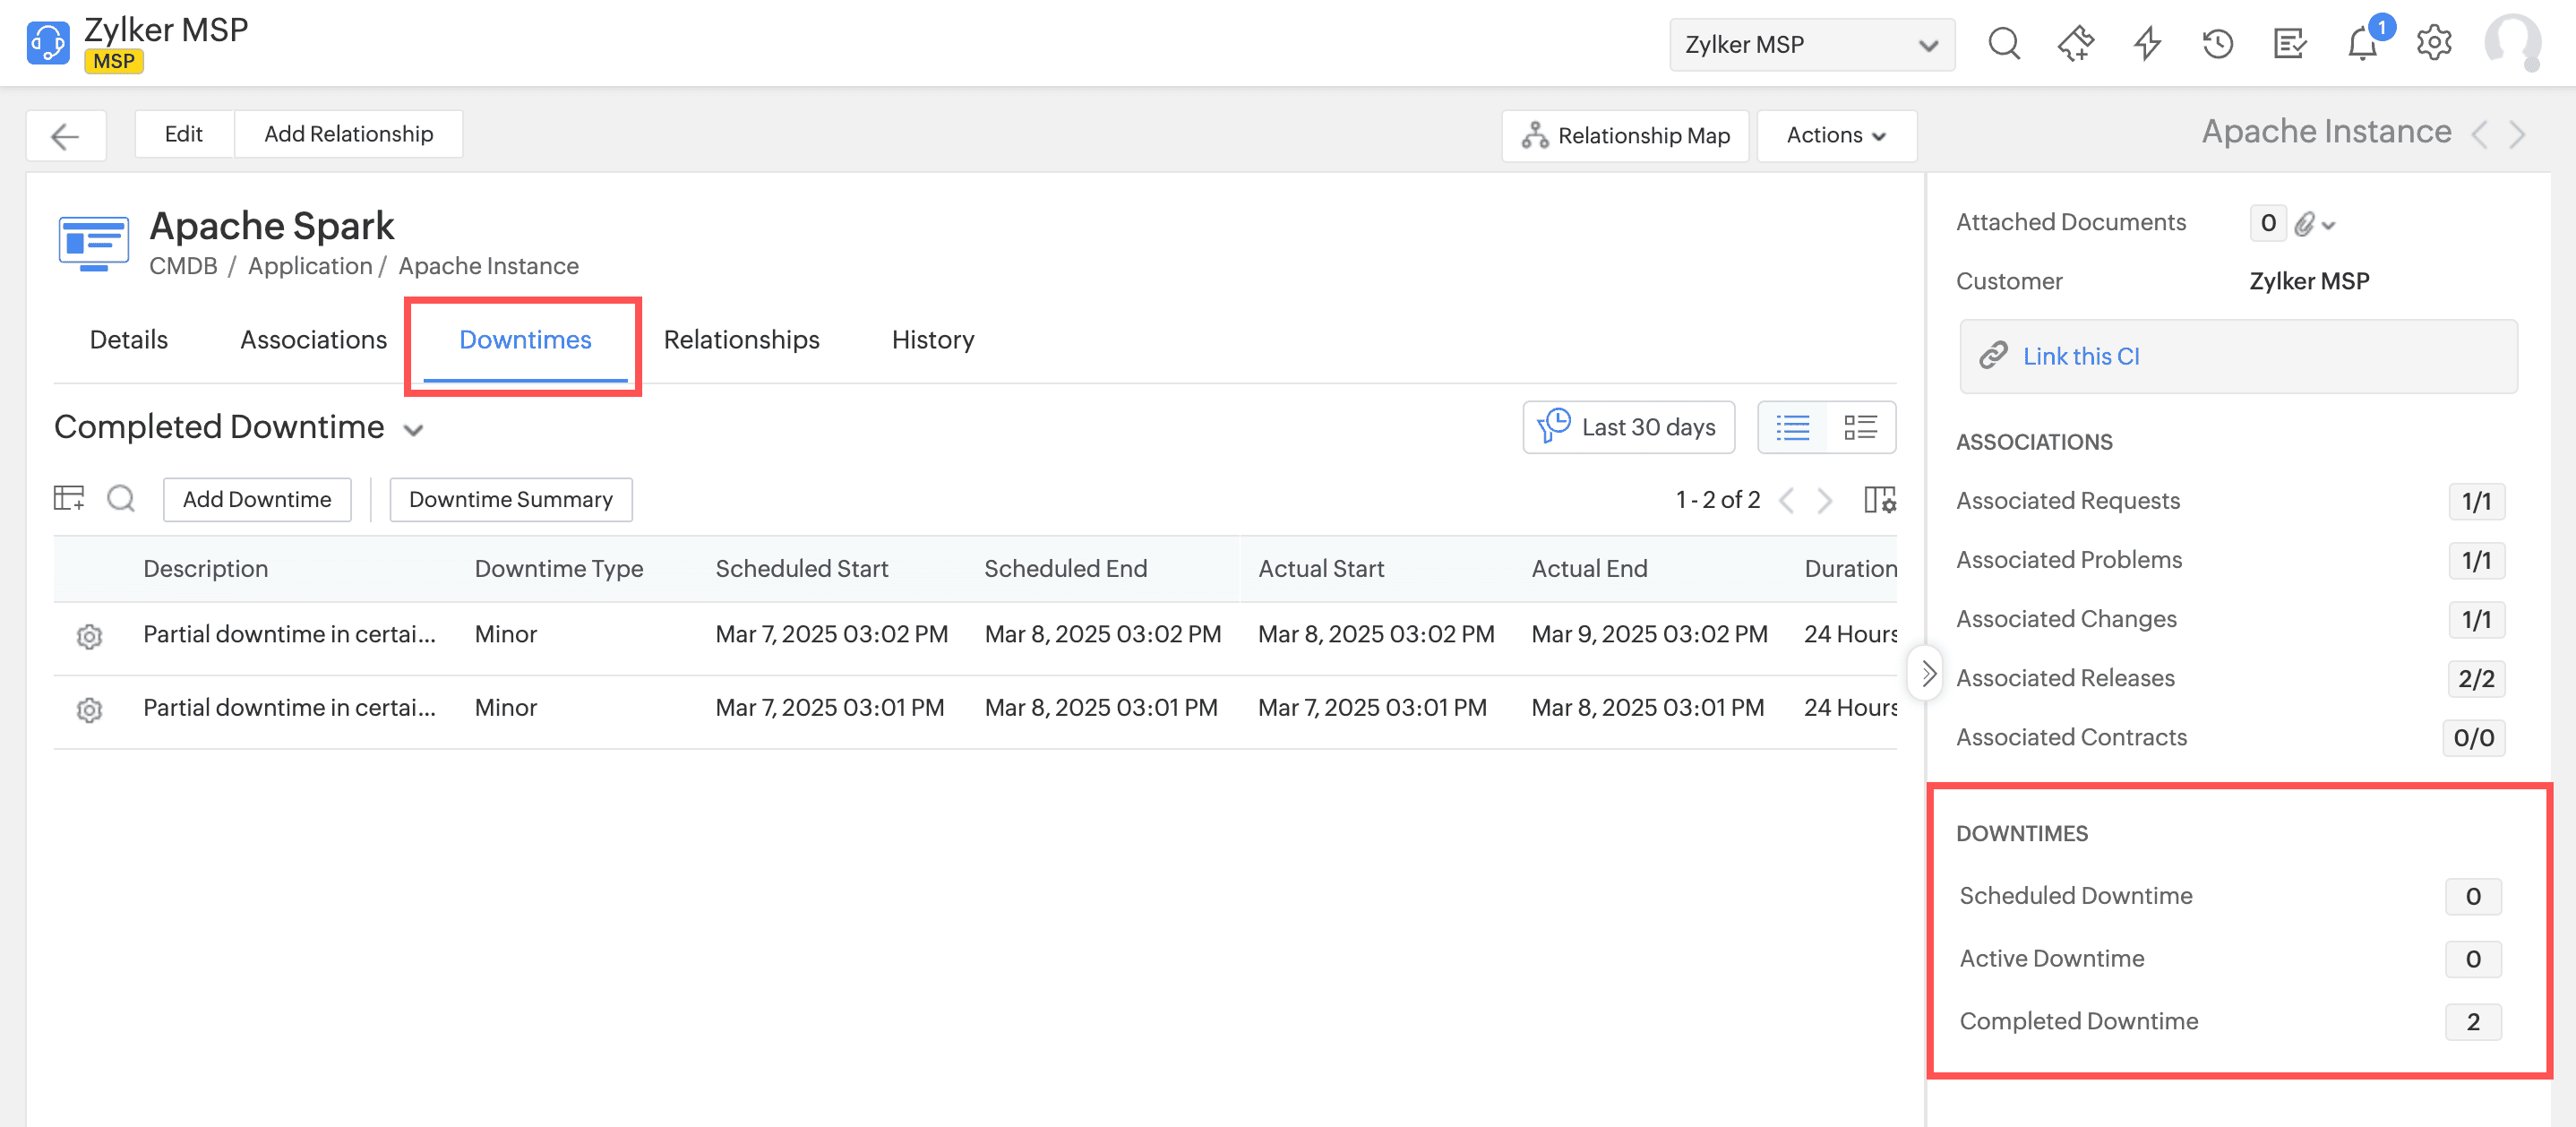Click the Associated Releases count badge
This screenshot has height=1127, width=2576.
coord(2475,679)
